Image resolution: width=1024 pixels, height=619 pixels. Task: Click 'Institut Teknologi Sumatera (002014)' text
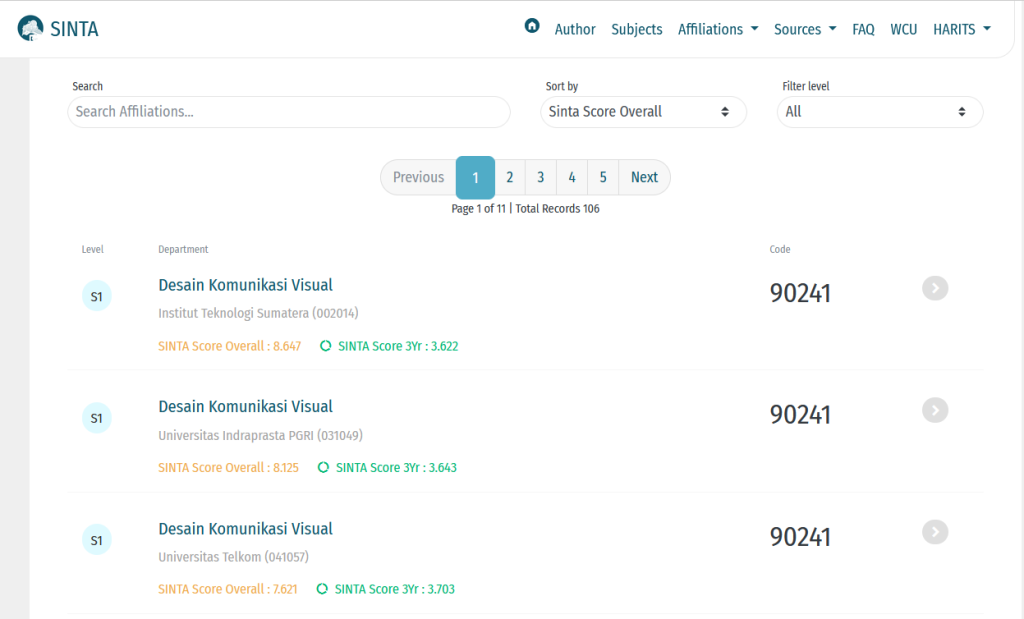click(258, 313)
